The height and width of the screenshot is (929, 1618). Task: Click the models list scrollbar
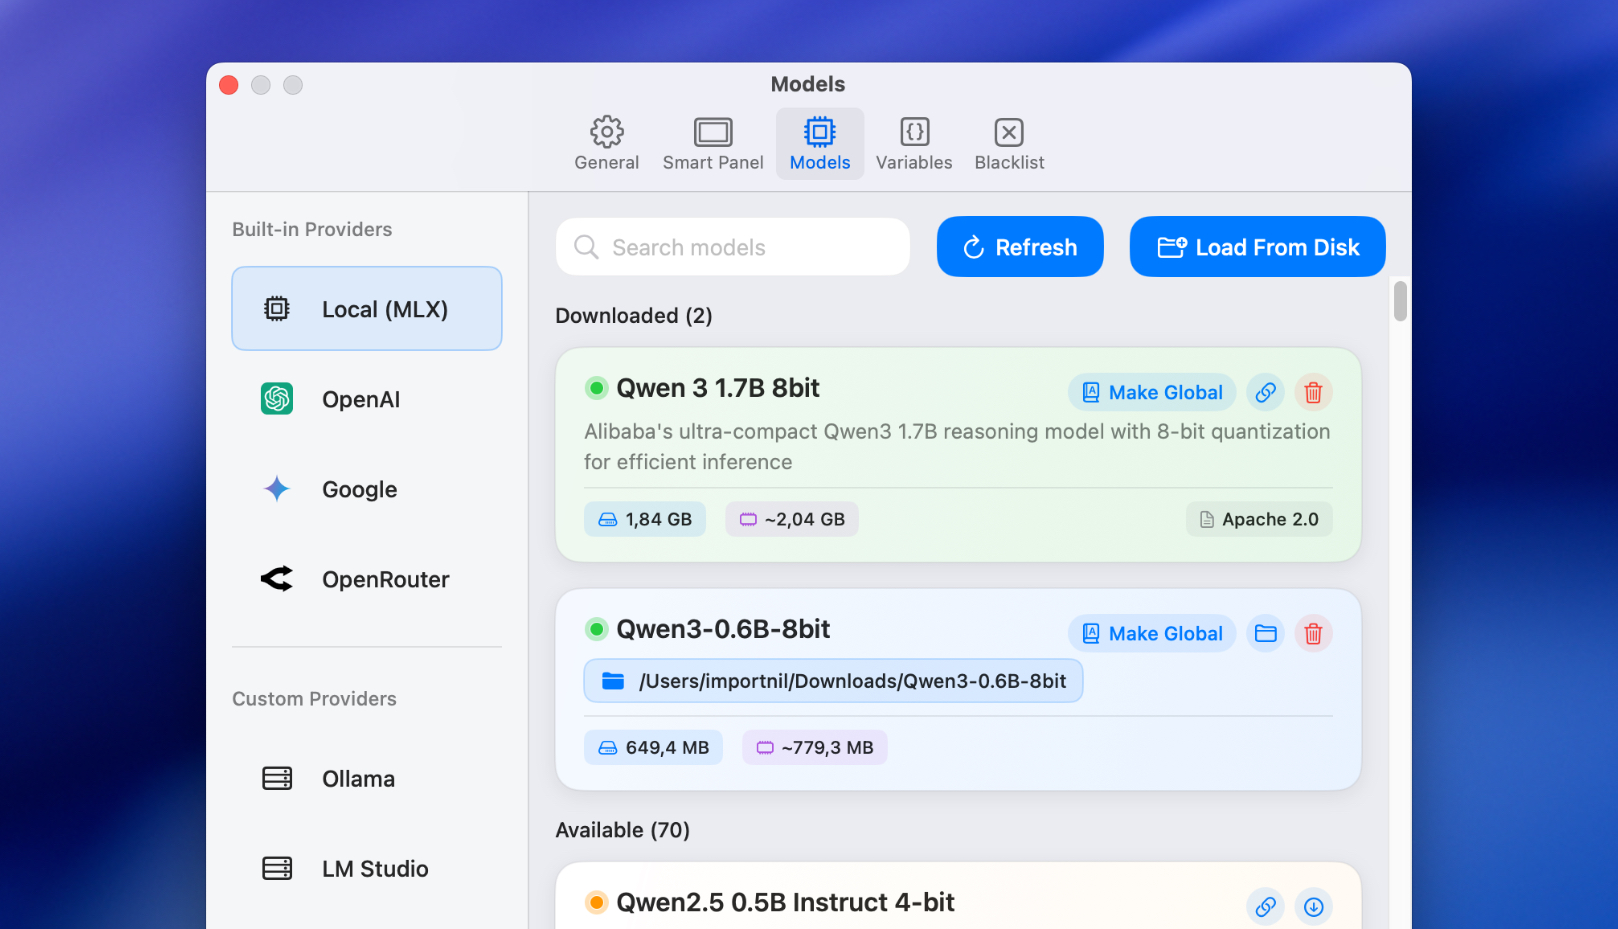(1400, 301)
